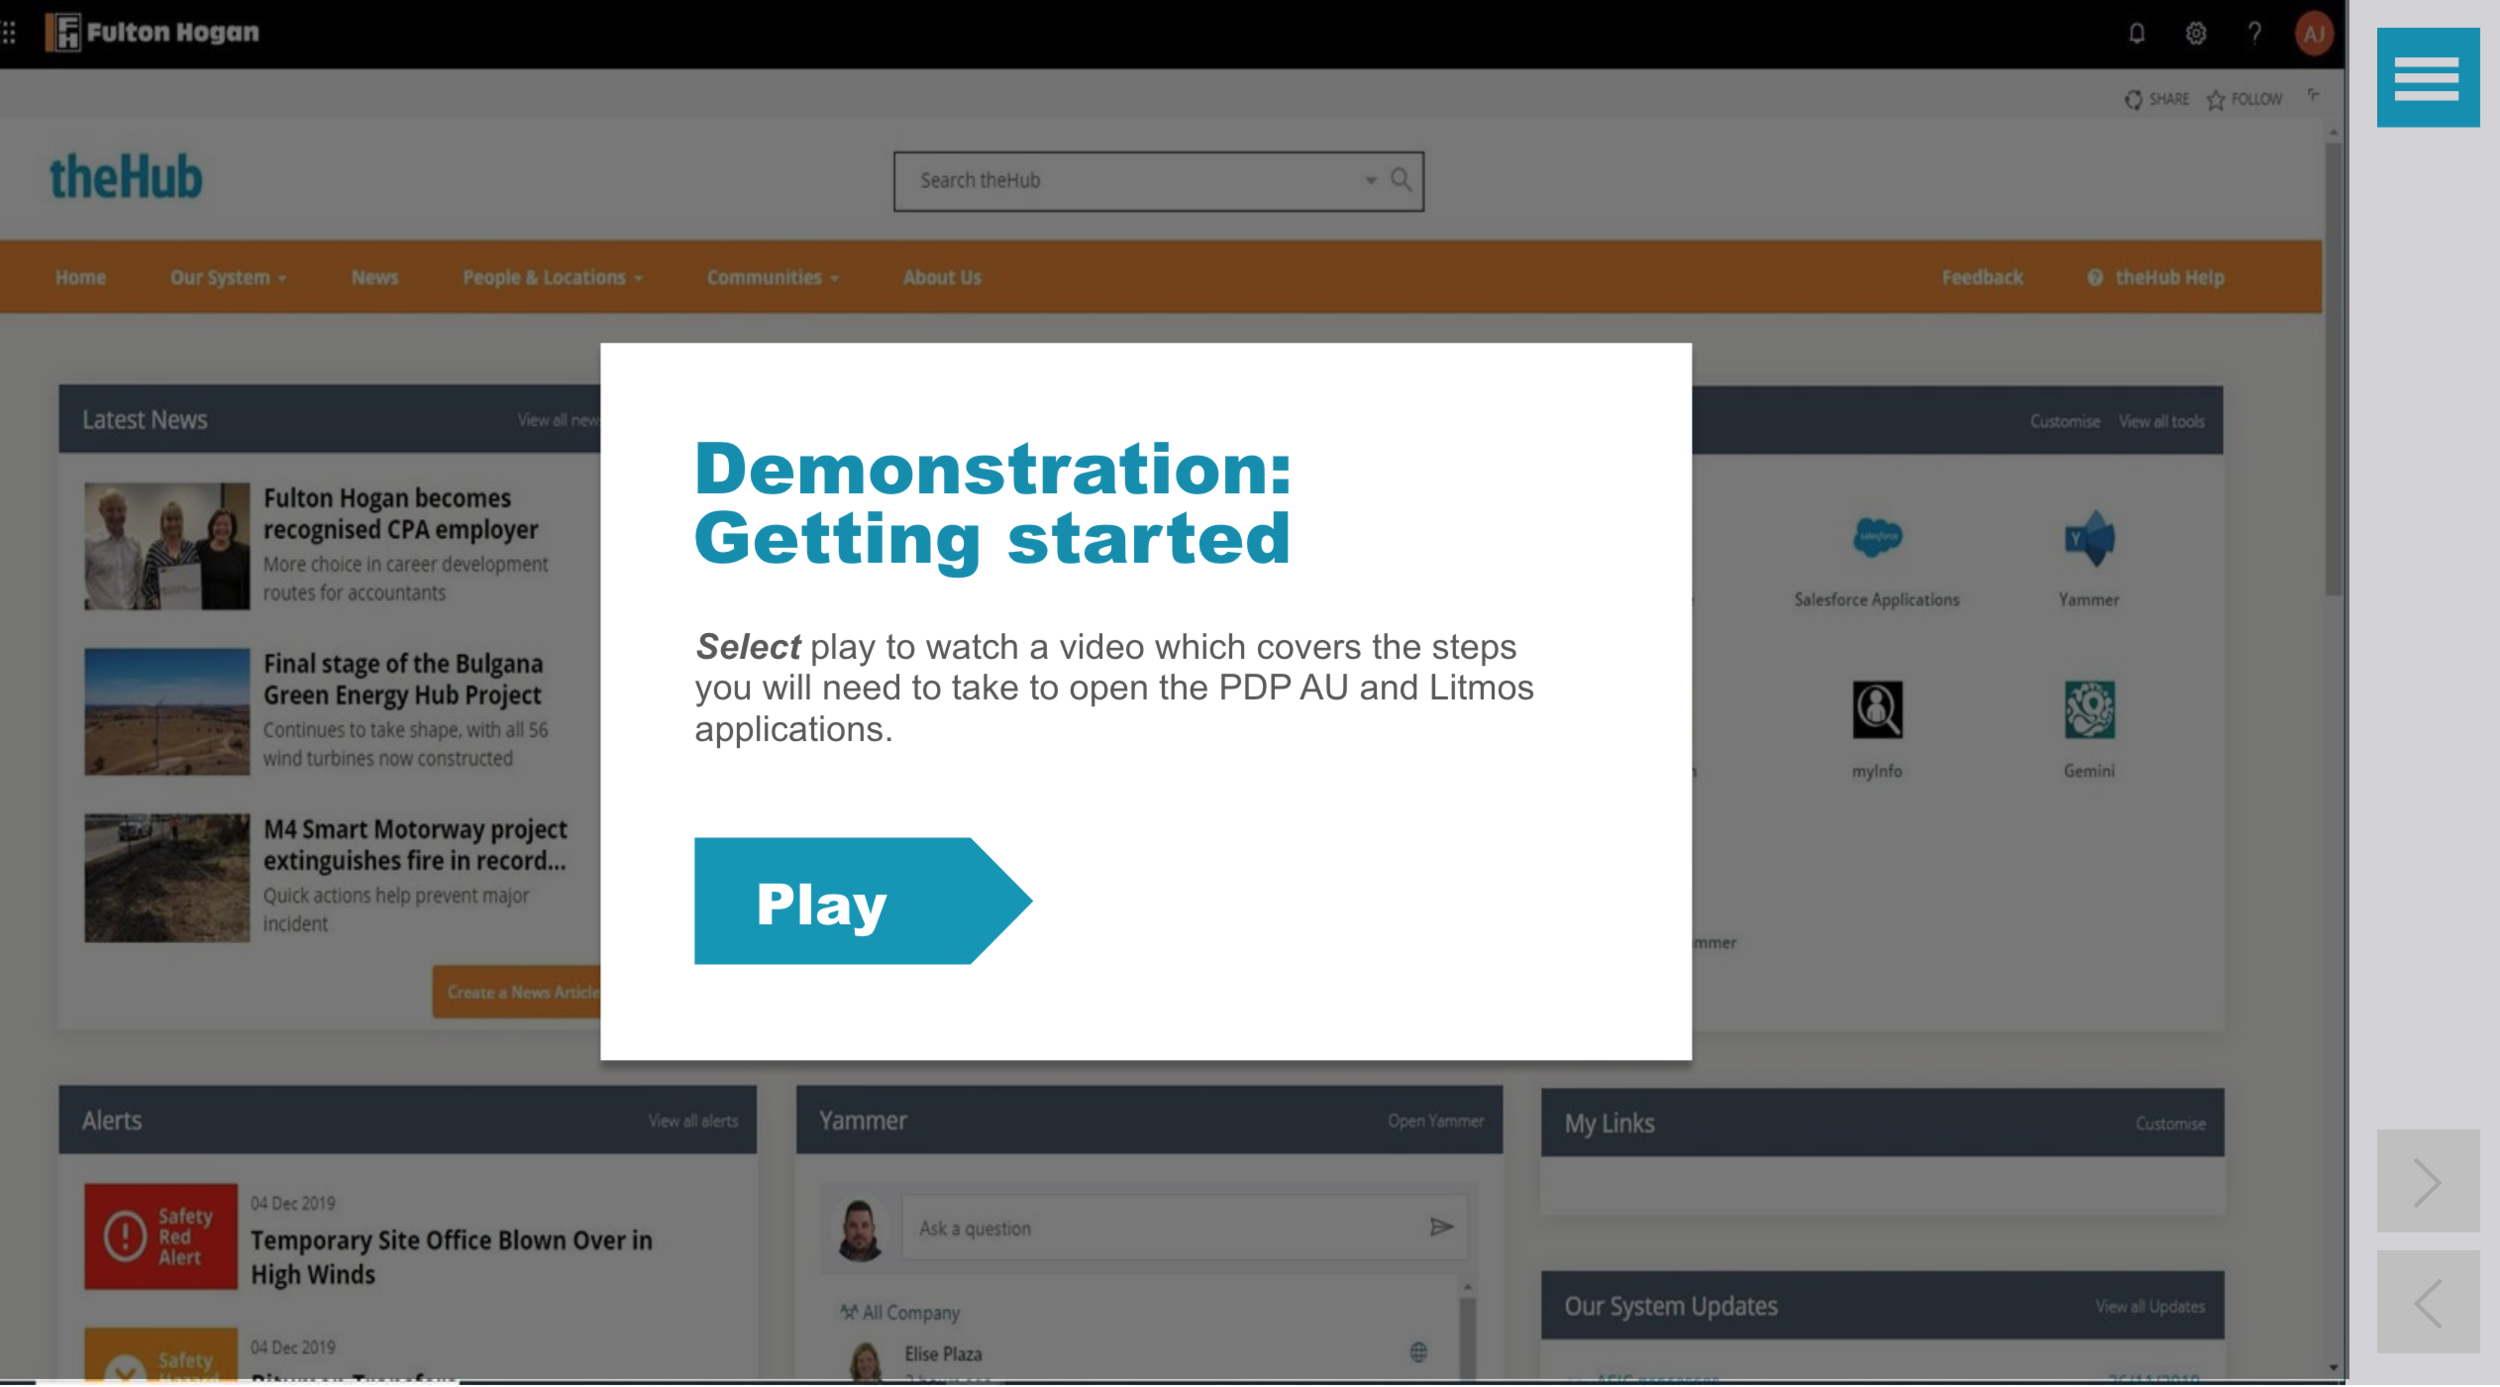
Task: Launch the Gemini tool icon
Action: 2088,710
